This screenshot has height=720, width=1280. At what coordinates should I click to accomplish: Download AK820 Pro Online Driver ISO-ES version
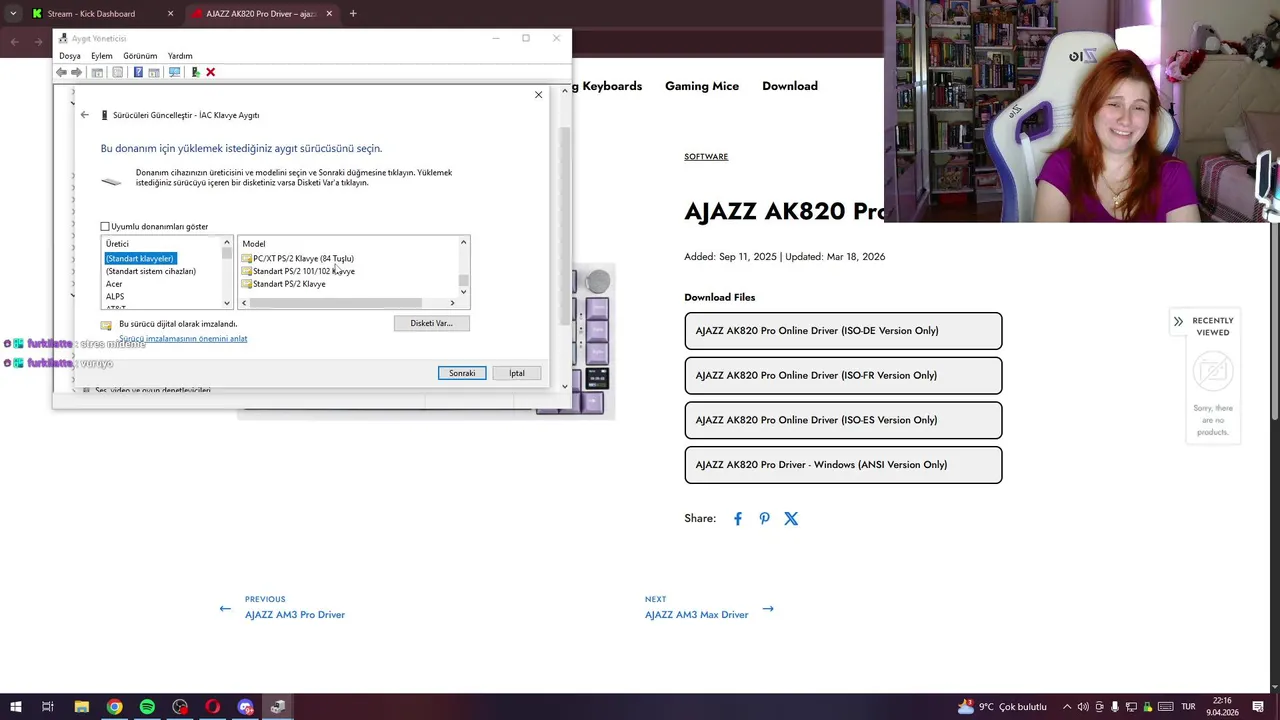(x=843, y=420)
